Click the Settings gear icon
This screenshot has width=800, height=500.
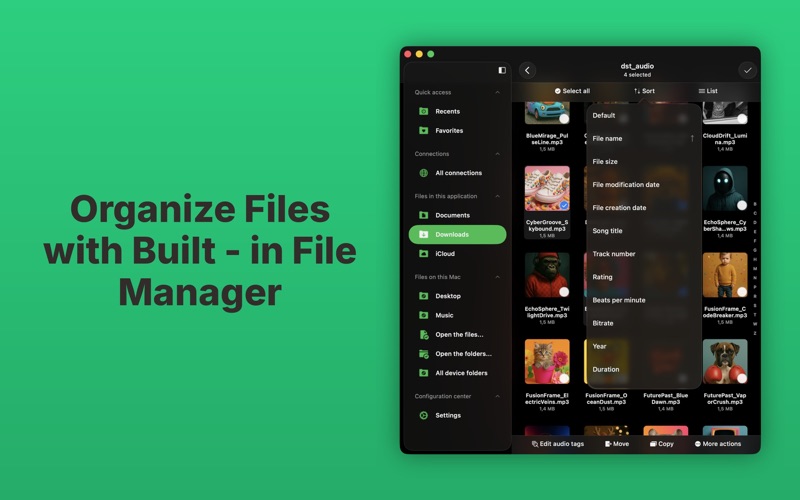[x=423, y=415]
